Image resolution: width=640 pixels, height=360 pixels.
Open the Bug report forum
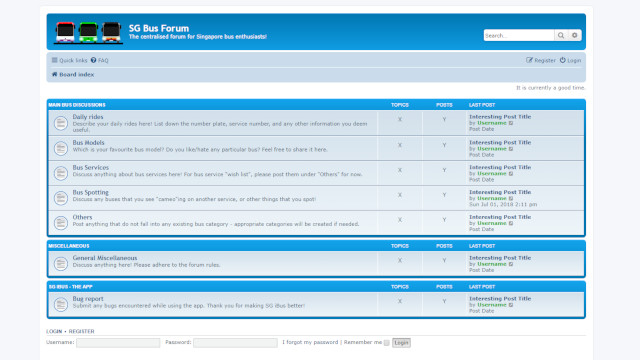tap(88, 299)
